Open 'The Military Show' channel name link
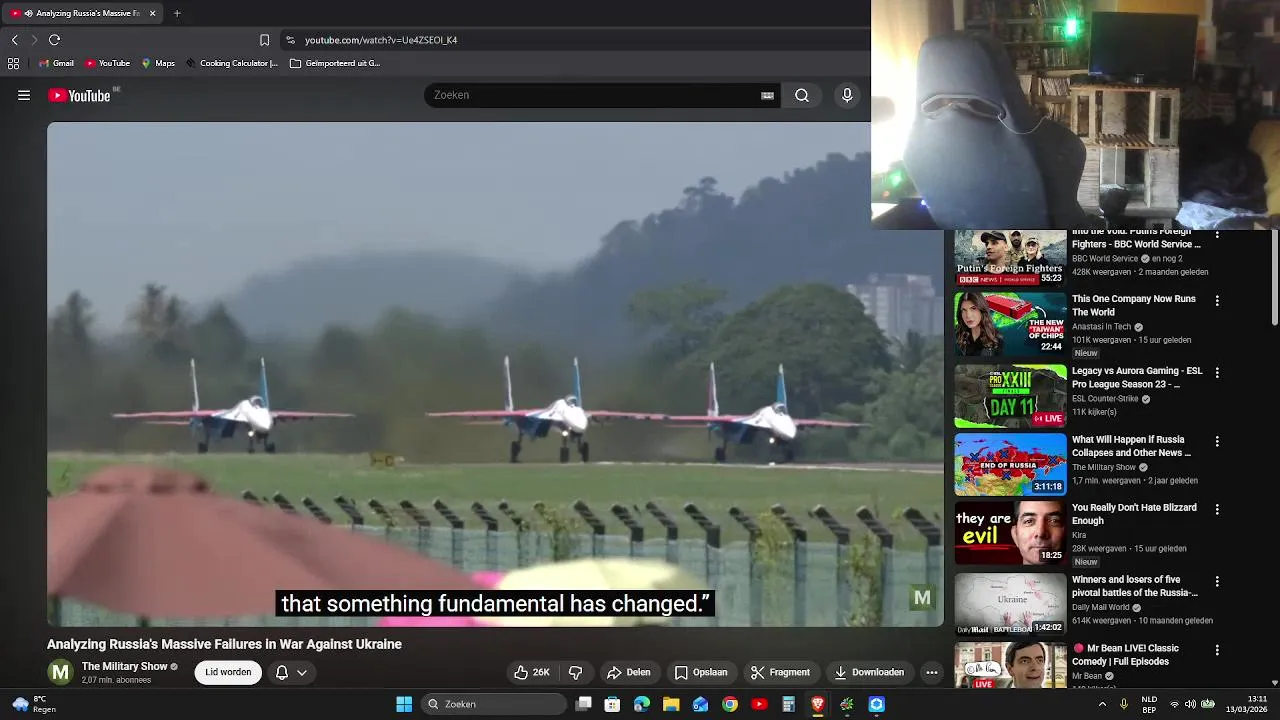 [125, 667]
